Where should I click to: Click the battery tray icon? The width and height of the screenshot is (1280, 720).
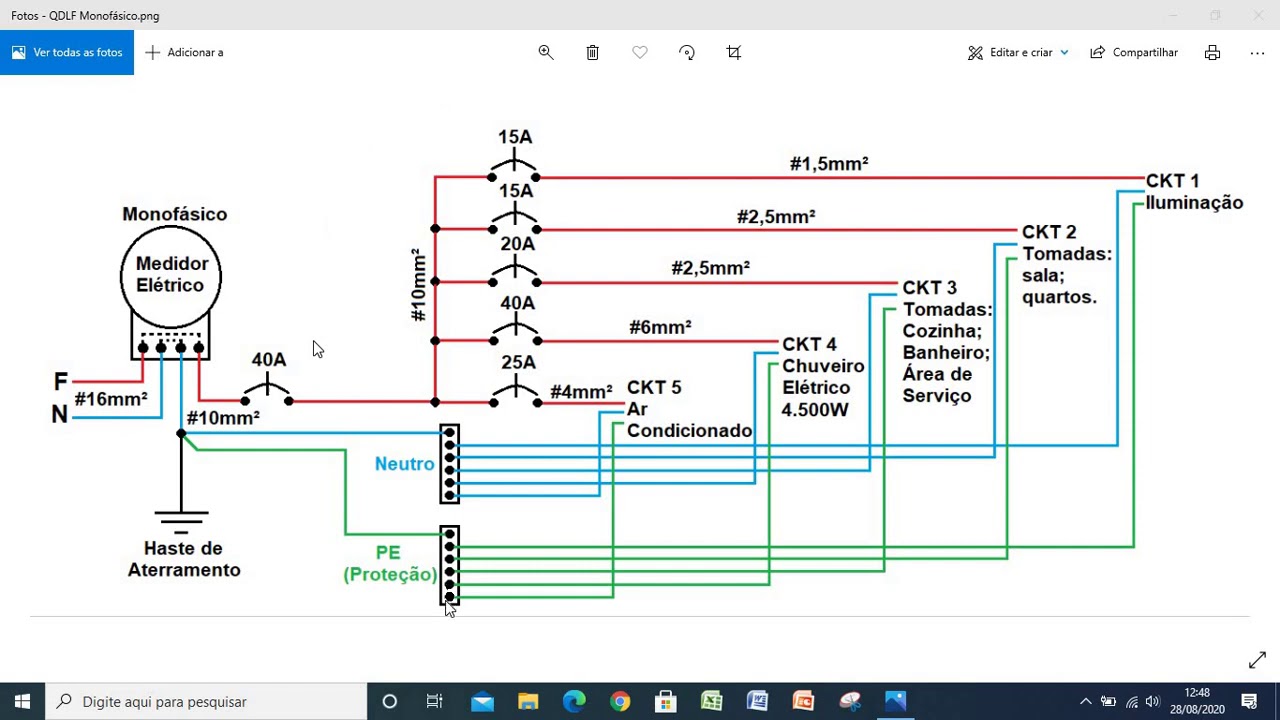(x=1108, y=701)
